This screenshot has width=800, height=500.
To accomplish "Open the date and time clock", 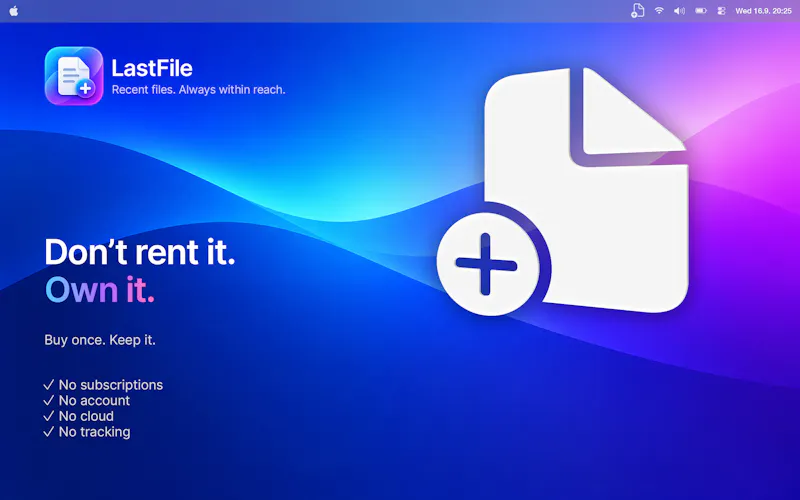I will click(x=763, y=11).
